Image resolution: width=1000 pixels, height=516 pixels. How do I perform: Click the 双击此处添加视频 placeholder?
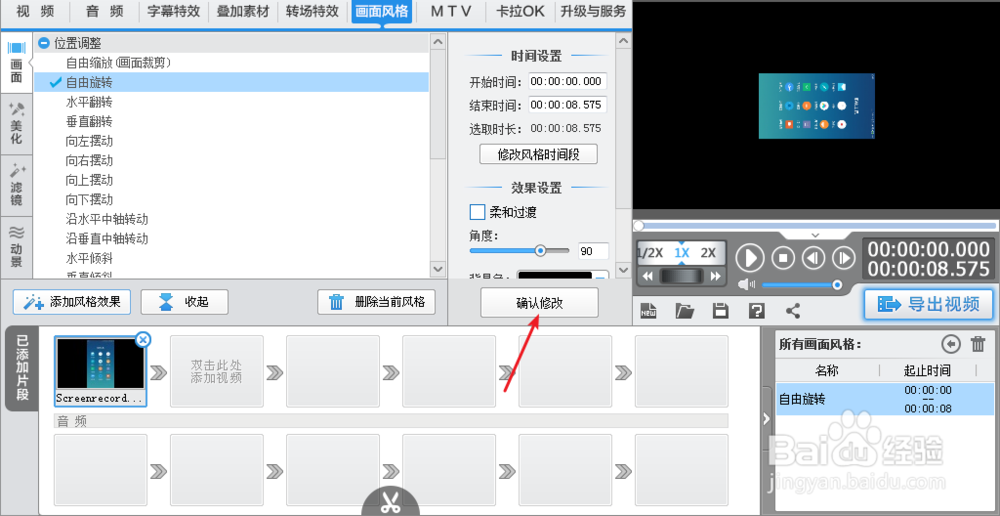[x=217, y=371]
